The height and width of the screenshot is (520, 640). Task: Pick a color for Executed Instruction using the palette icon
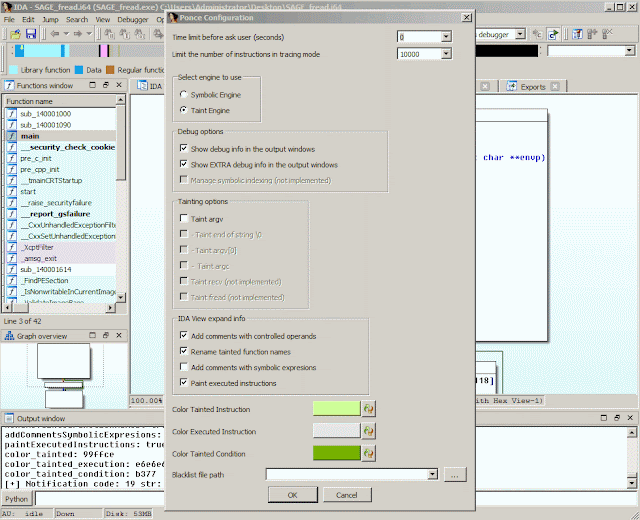369,431
